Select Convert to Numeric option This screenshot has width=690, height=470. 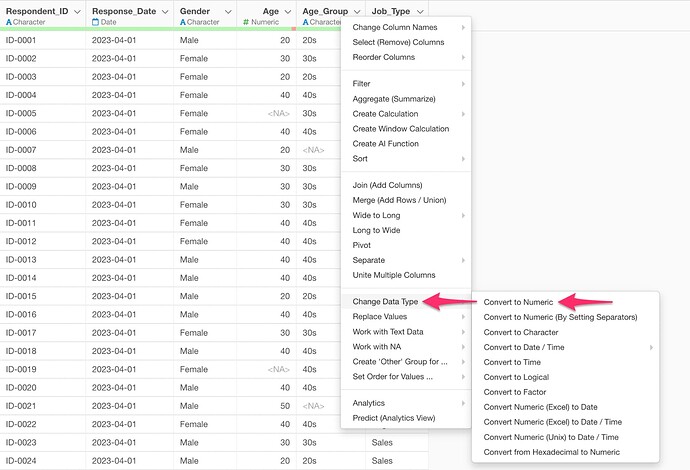point(518,302)
